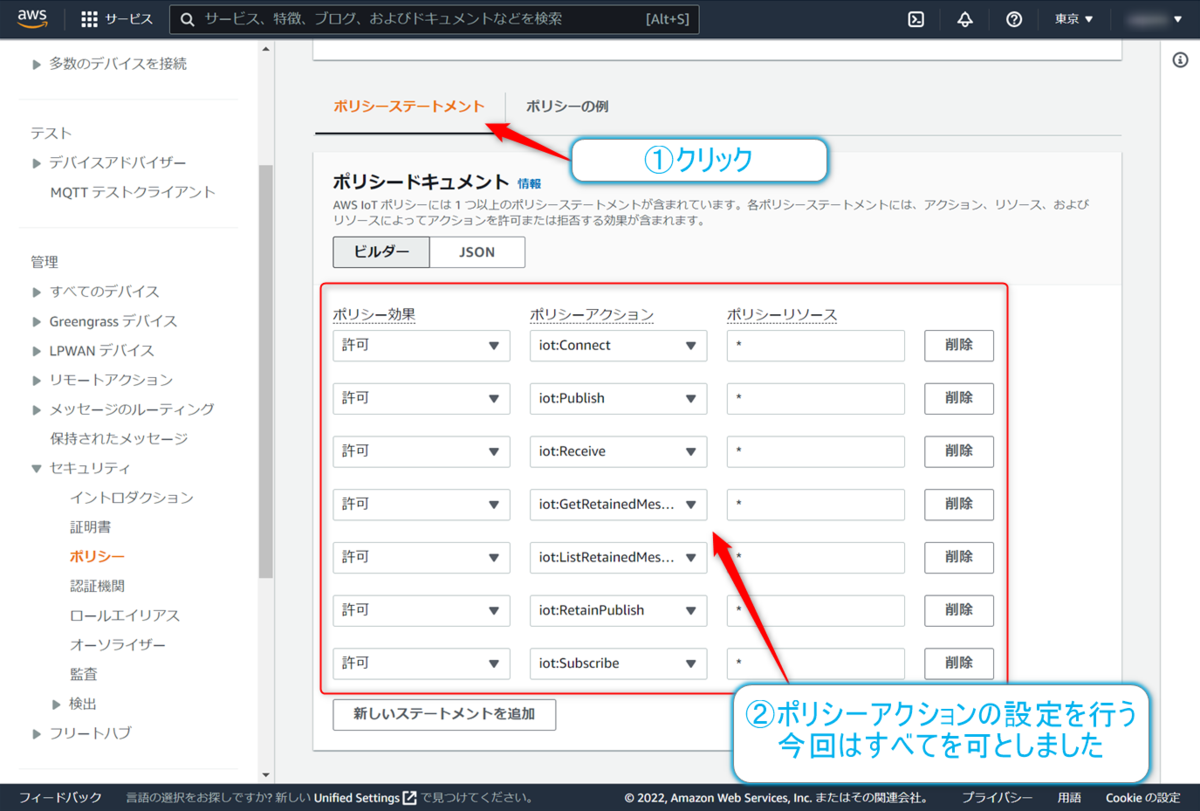Screen dimensions: 1200x811
Task: Open the iot:GetRetainedMes… action dropdown
Action: (618, 504)
